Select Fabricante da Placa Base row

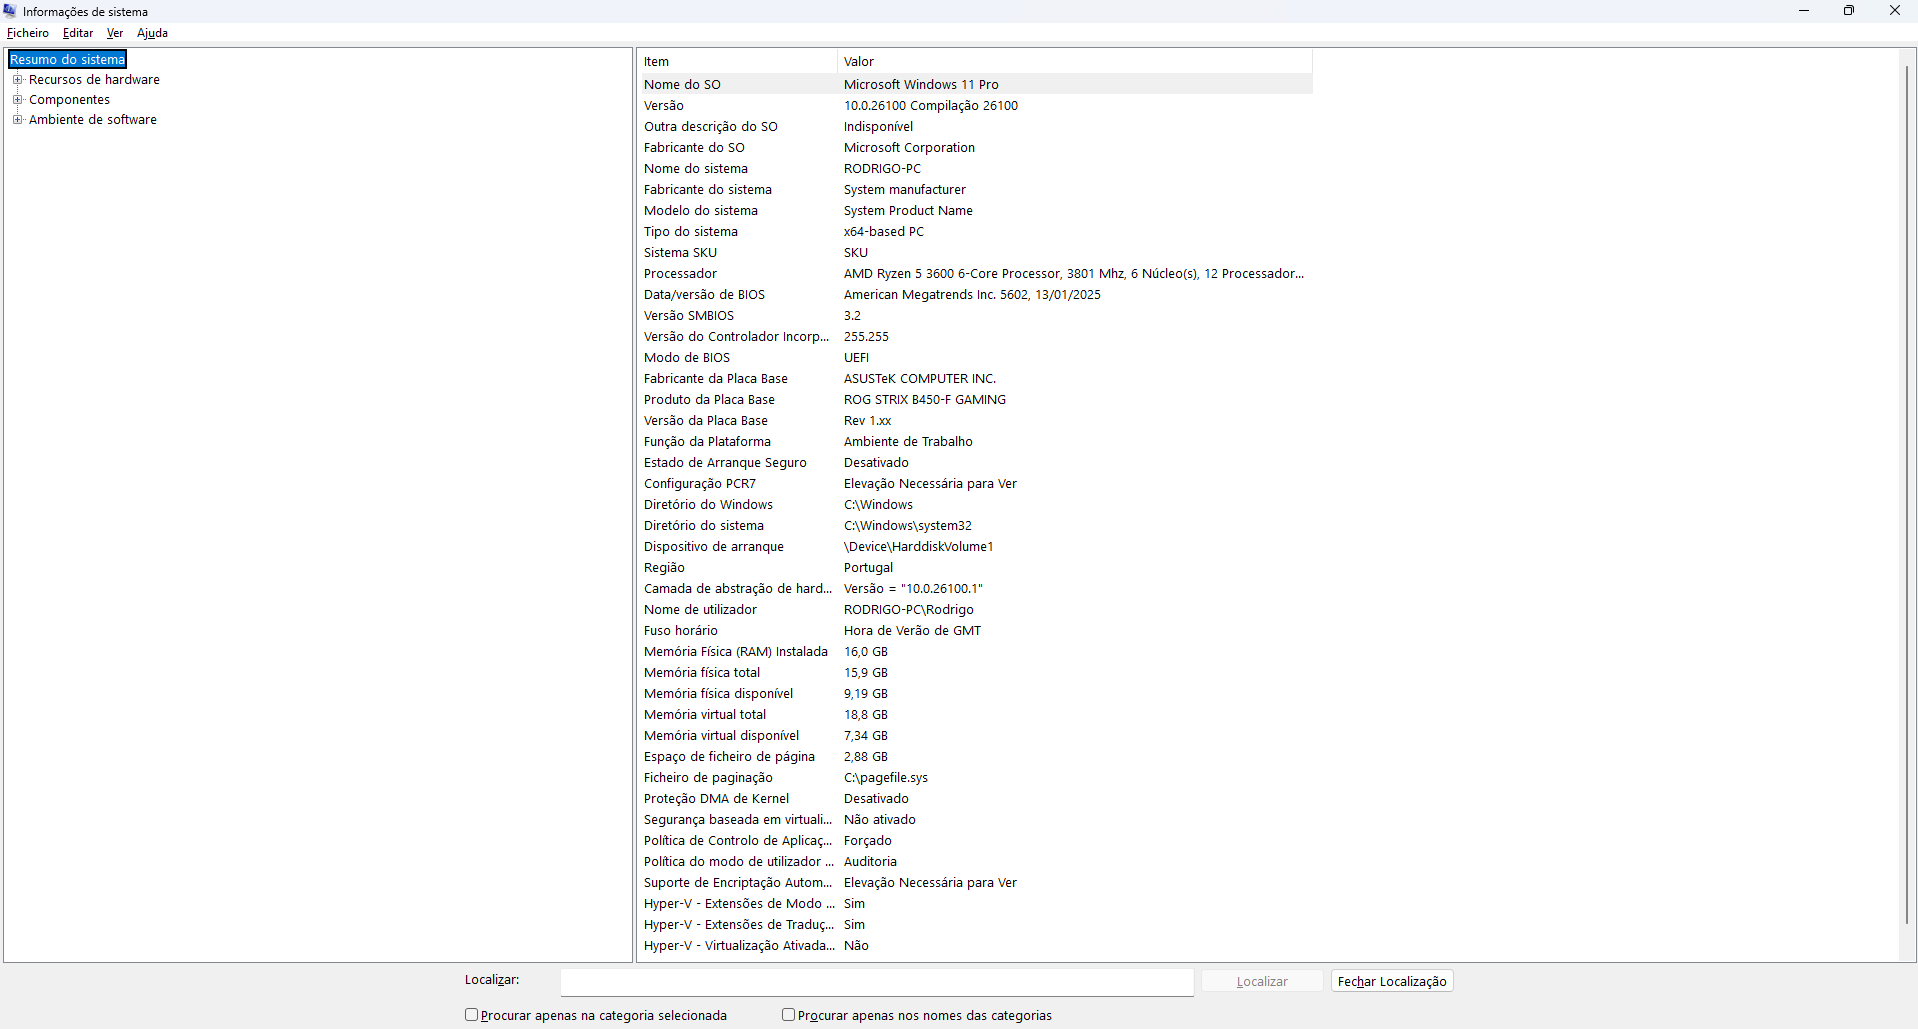(975, 379)
